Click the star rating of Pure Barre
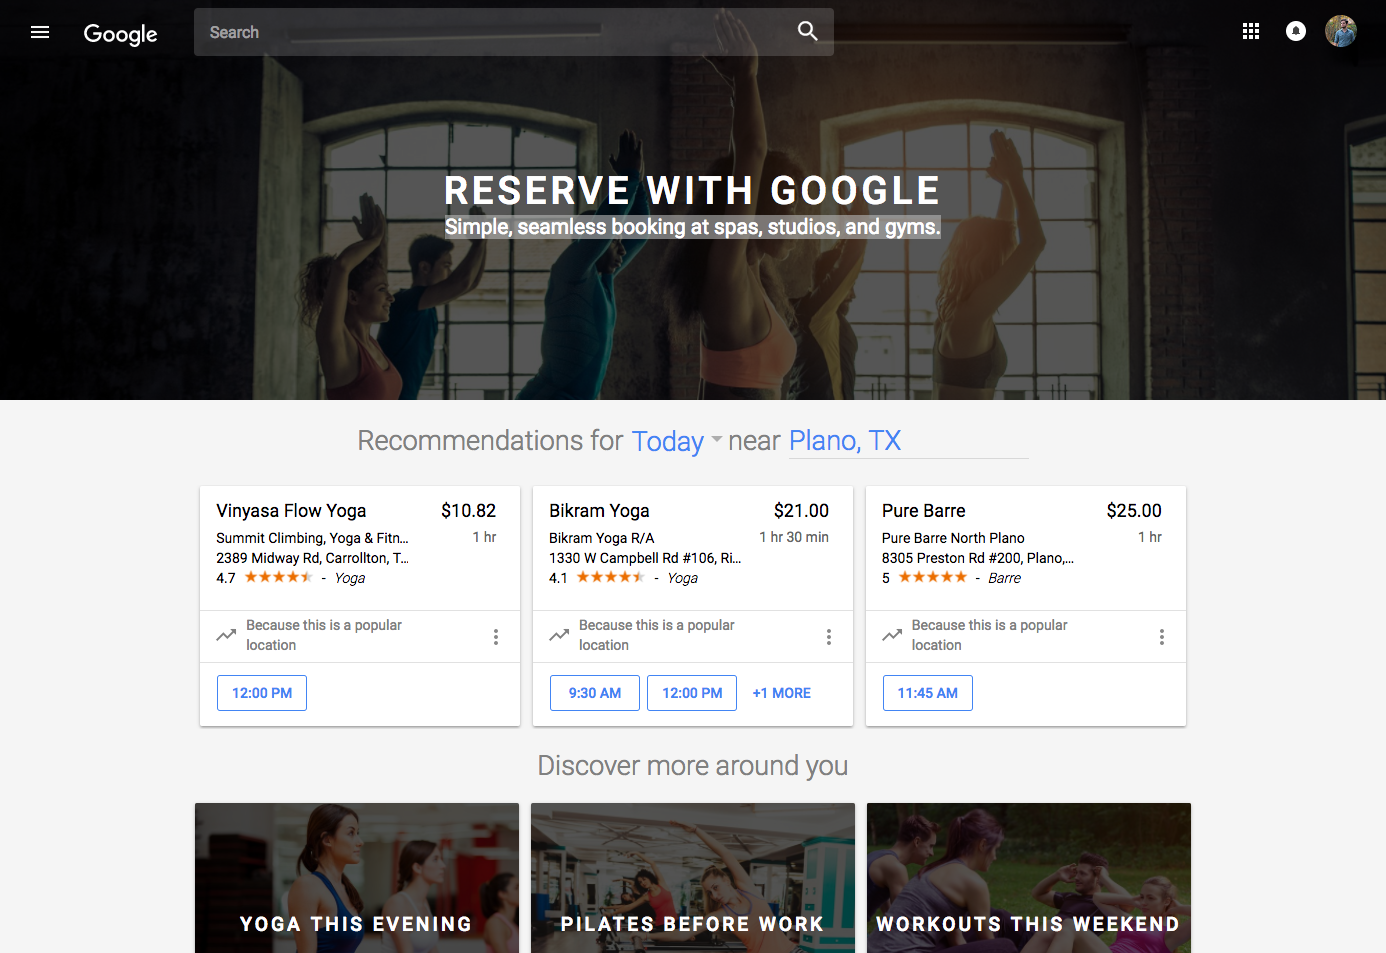This screenshot has width=1386, height=953. [933, 577]
